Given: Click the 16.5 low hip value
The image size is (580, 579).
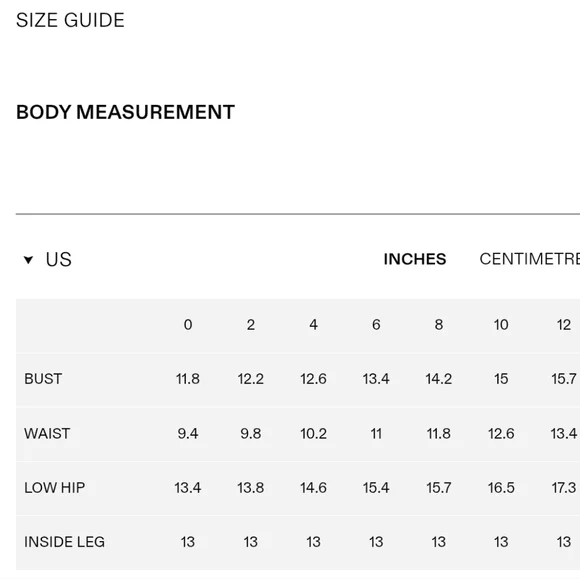Looking at the screenshot, I should (x=501, y=488).
